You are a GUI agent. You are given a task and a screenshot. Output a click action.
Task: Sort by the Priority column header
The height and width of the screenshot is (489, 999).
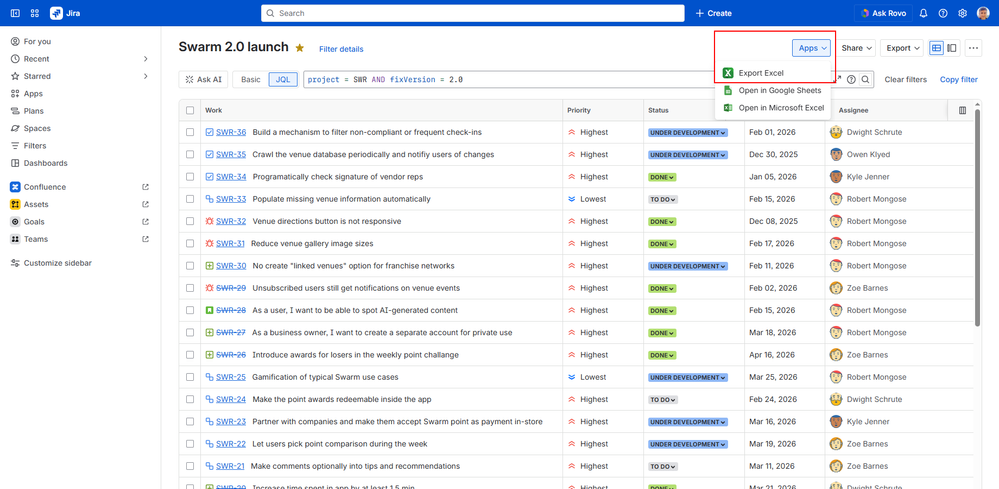[579, 110]
